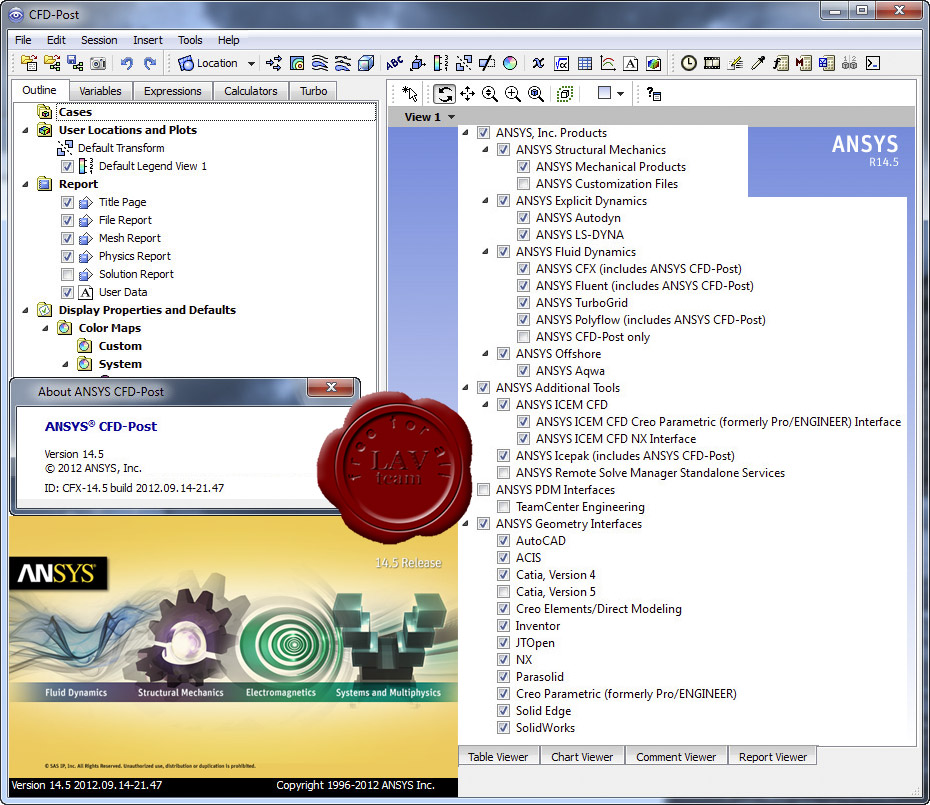Click the Timestep Selector clock icon

689,63
